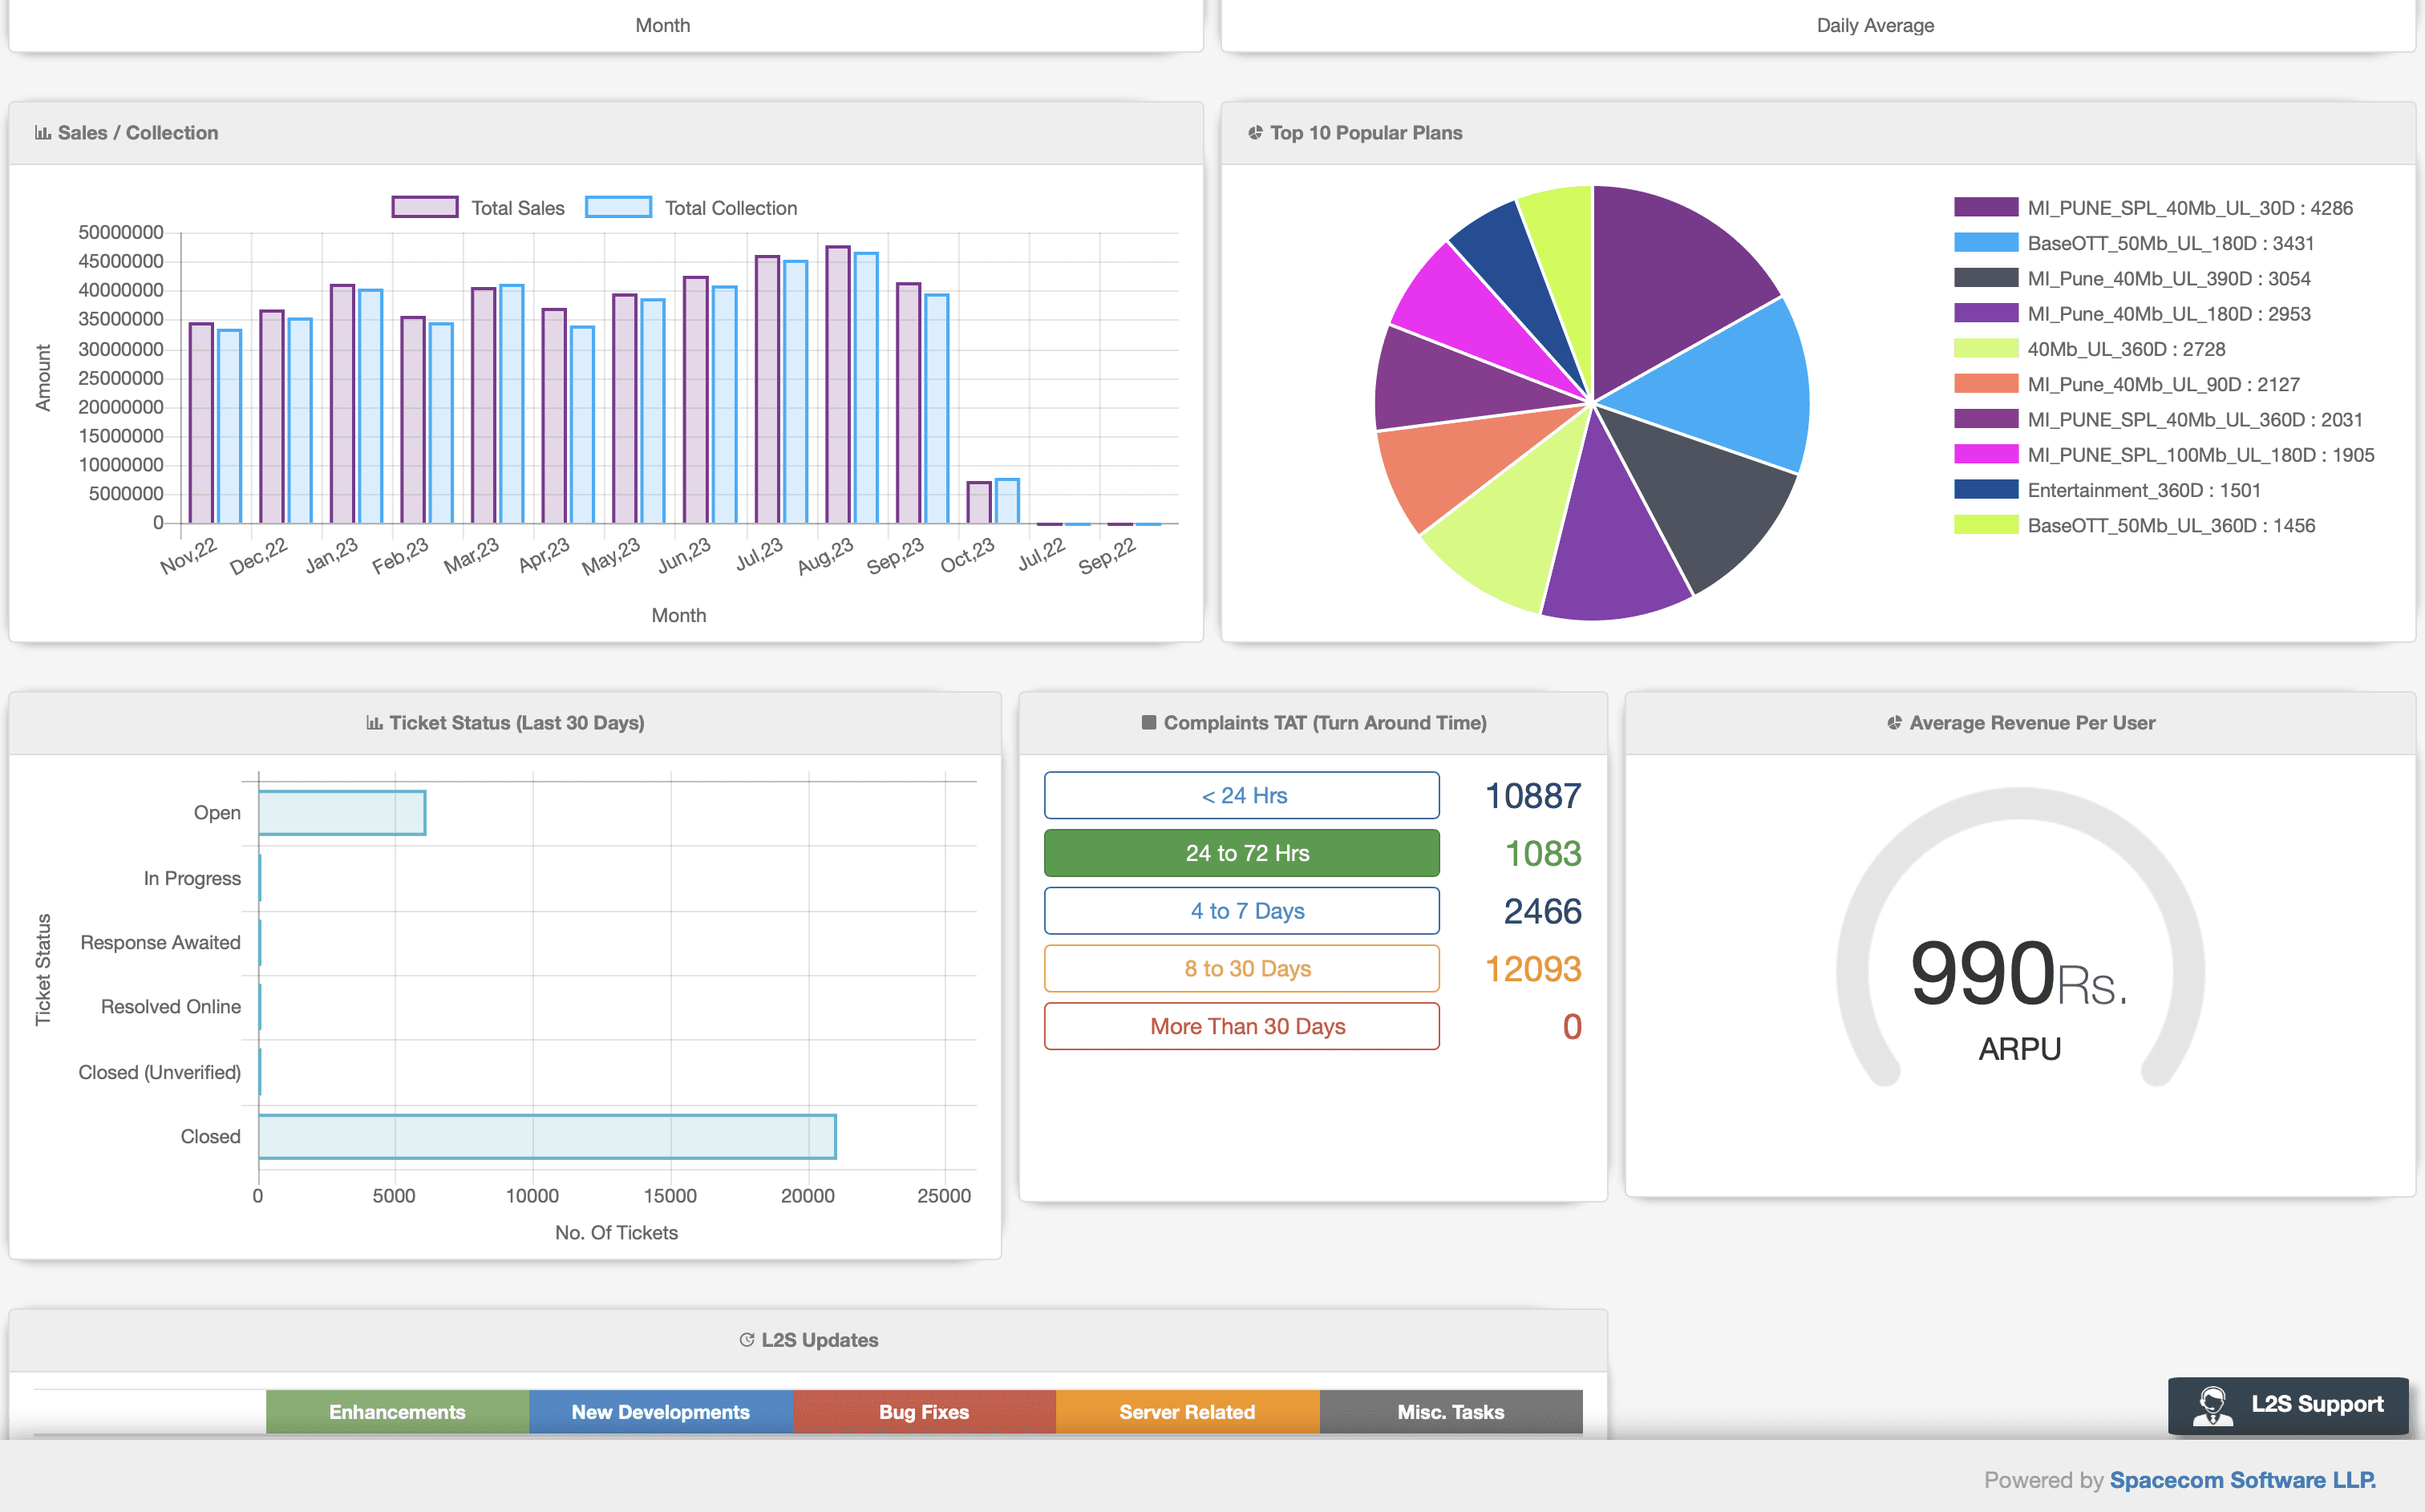Viewport: 2425px width, 1512px height.
Task: Hide the Entertainment_360D legend entry
Action: click(x=2108, y=490)
